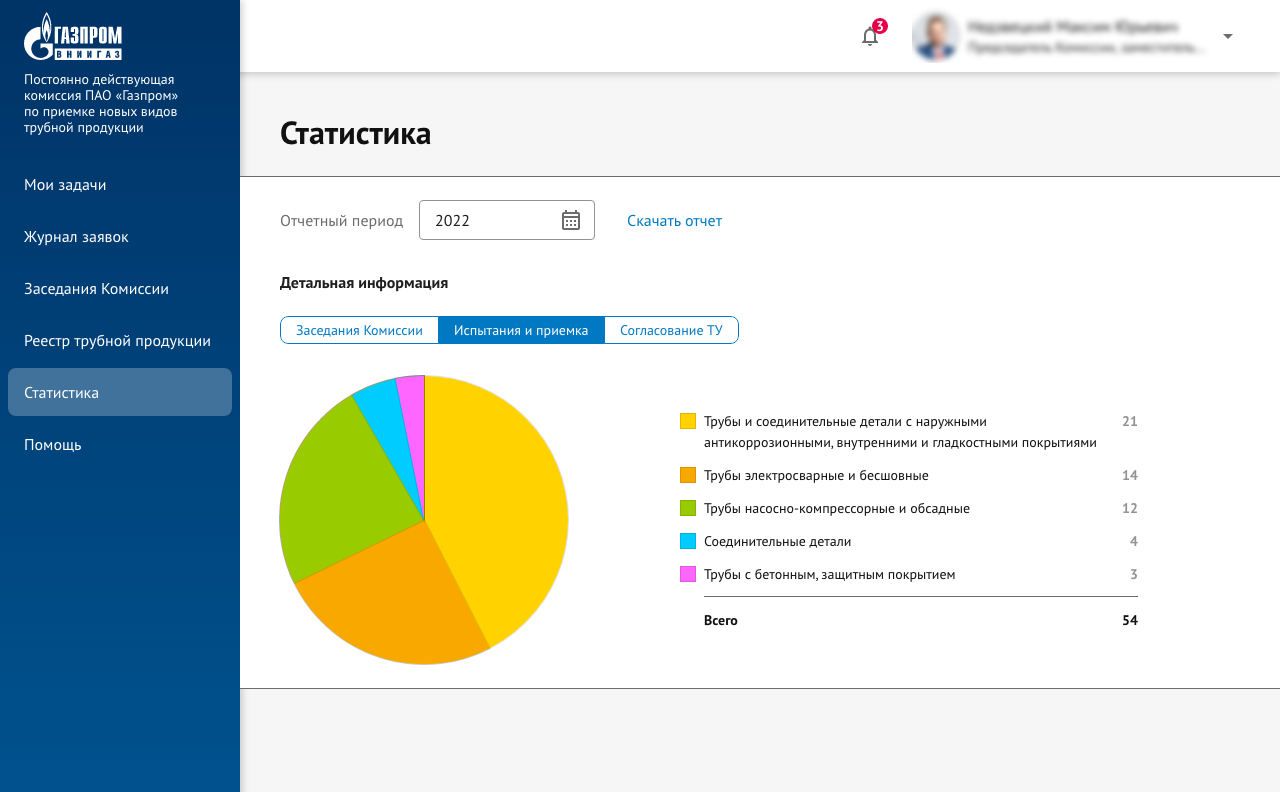This screenshot has height=792, width=1280.
Task: Open 'Реестр трубной продукции' in sidebar
Action: 117,341
